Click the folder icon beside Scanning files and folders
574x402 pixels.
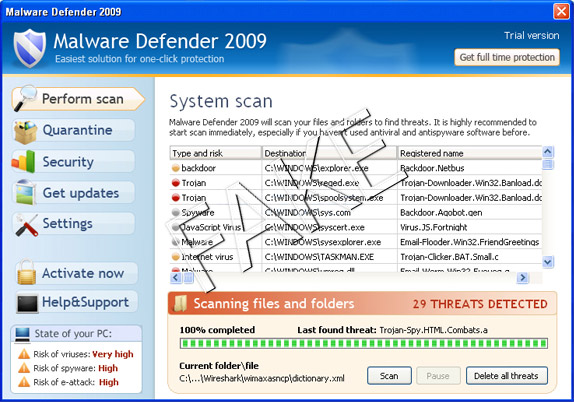pos(180,303)
